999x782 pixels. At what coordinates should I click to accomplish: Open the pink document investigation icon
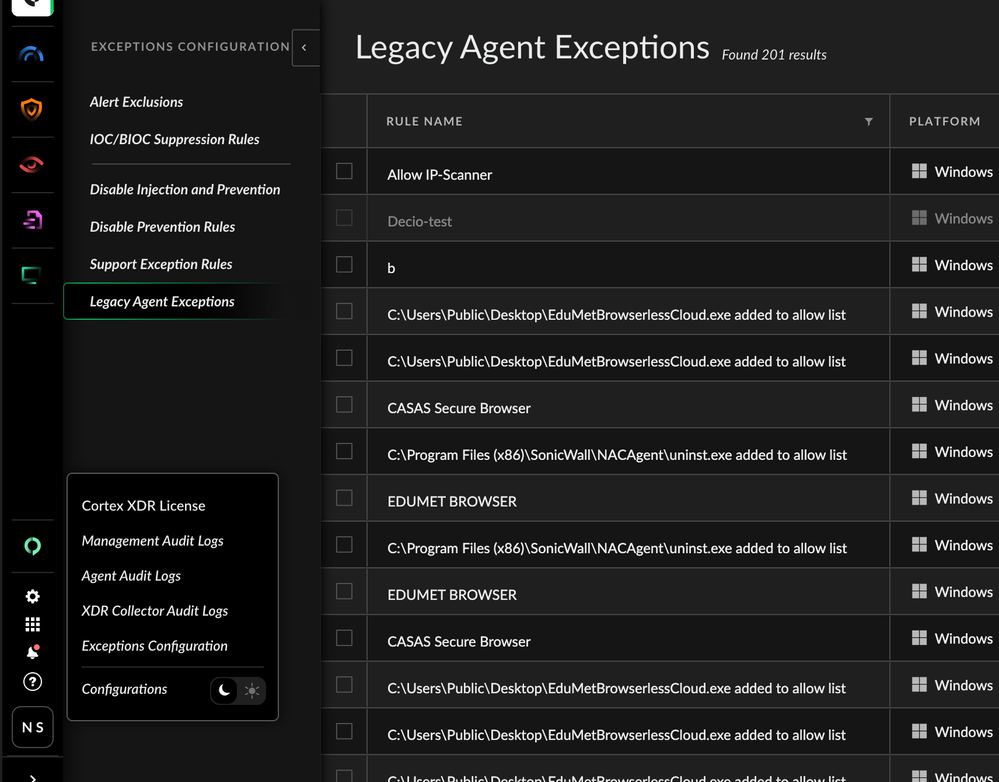click(32, 220)
